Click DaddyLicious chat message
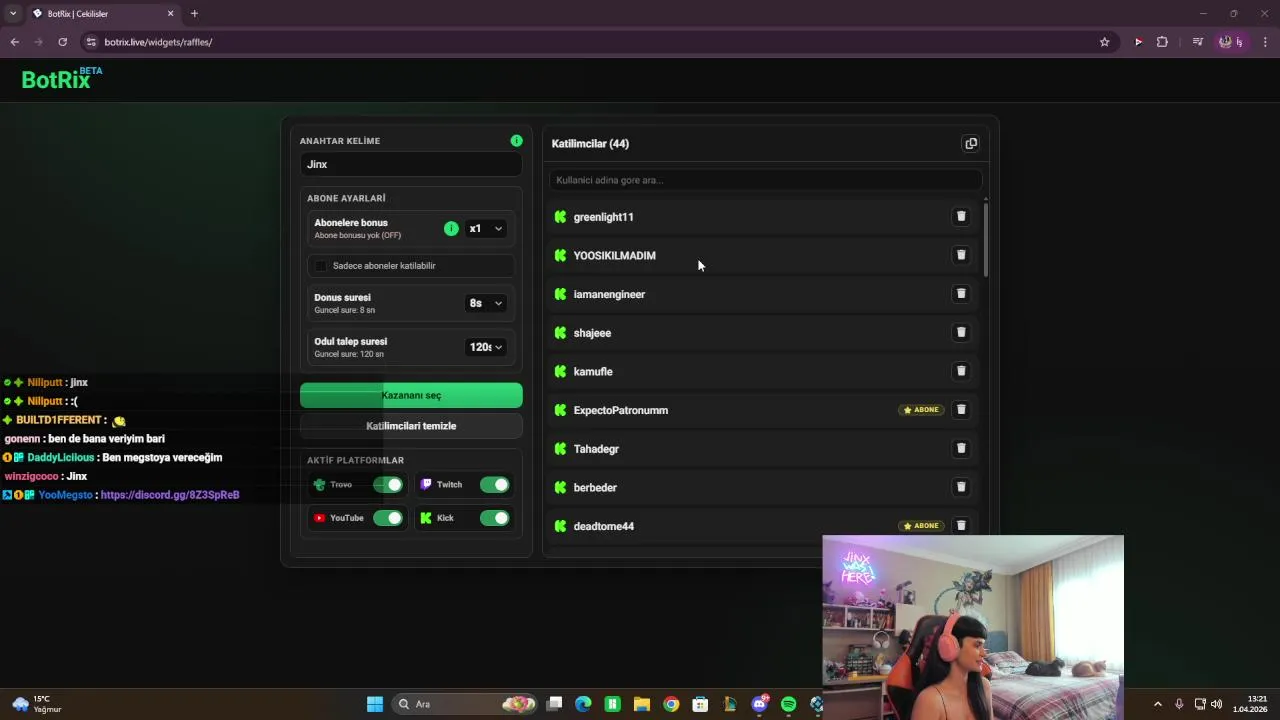 [x=113, y=458]
